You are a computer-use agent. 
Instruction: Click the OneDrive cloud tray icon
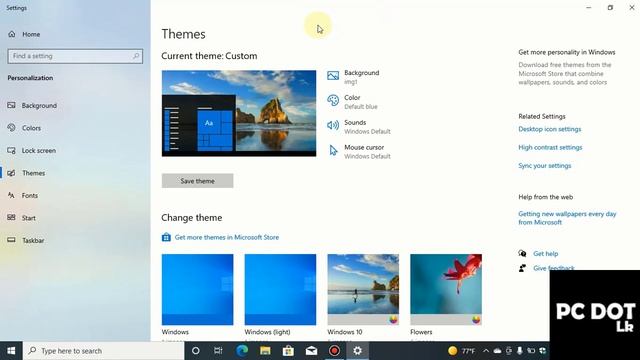(x=497, y=351)
